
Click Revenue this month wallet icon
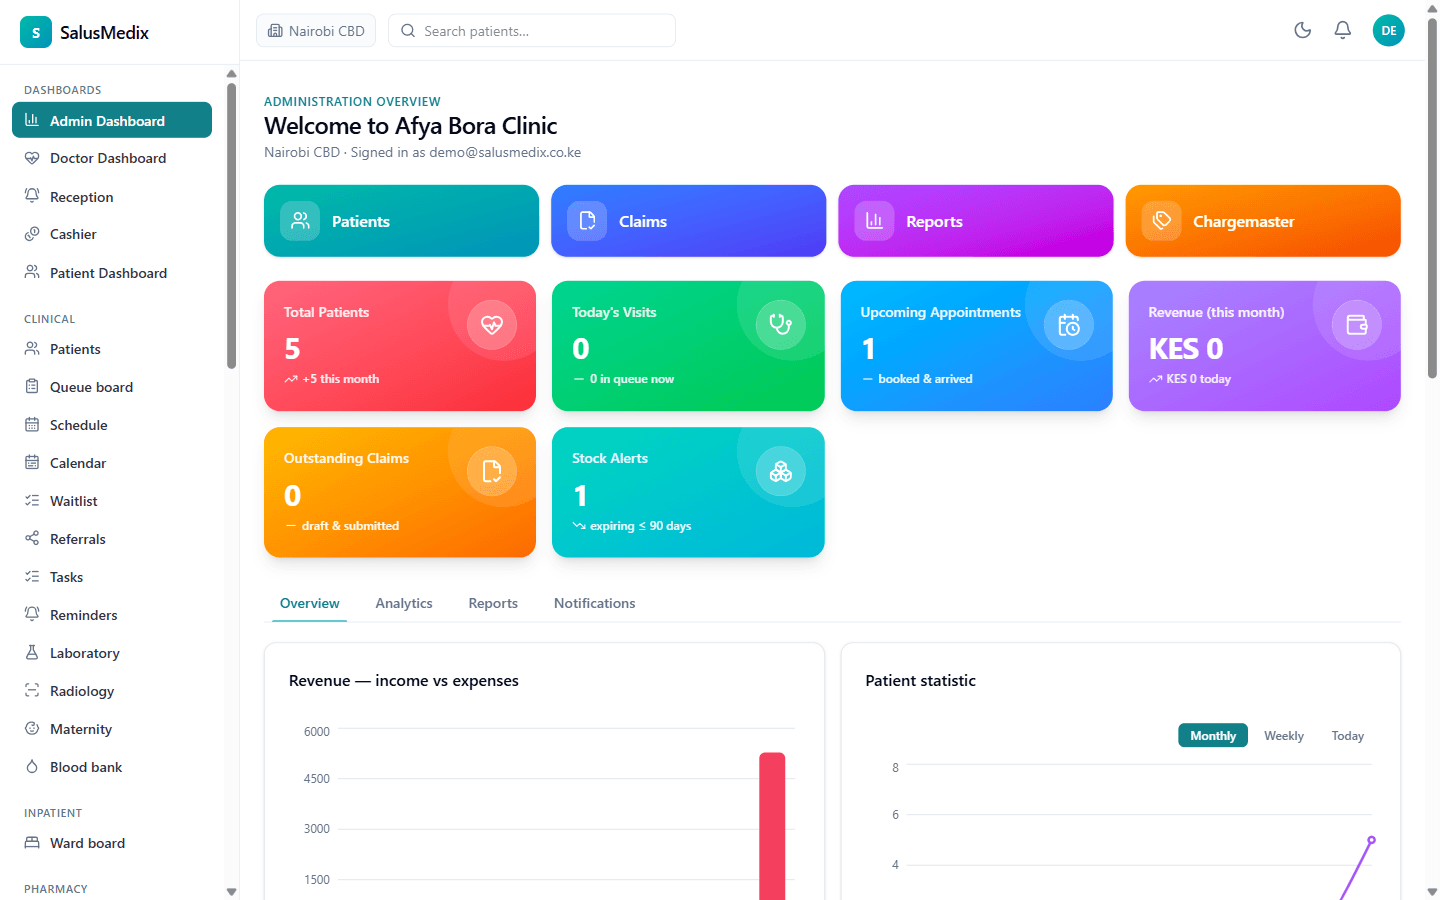pos(1357,325)
